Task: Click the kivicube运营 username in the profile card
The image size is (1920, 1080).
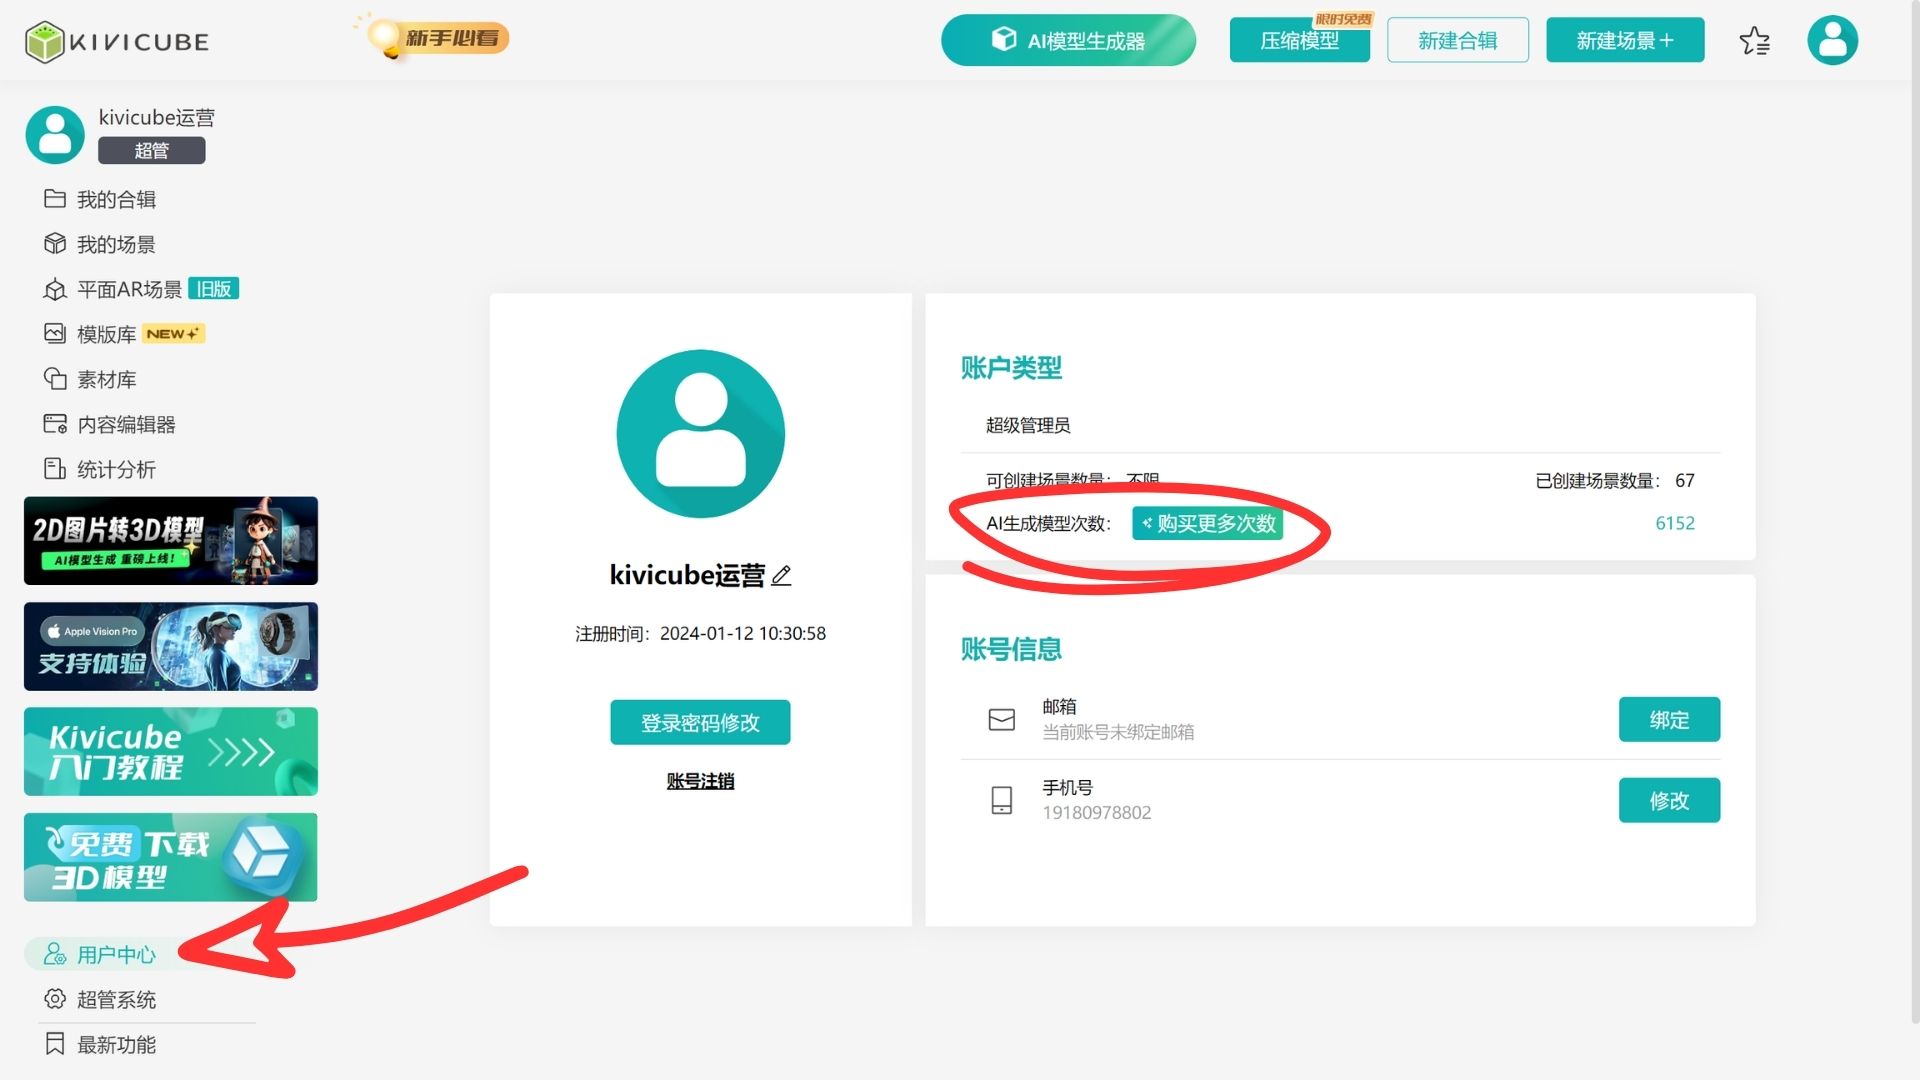Action: click(x=687, y=575)
